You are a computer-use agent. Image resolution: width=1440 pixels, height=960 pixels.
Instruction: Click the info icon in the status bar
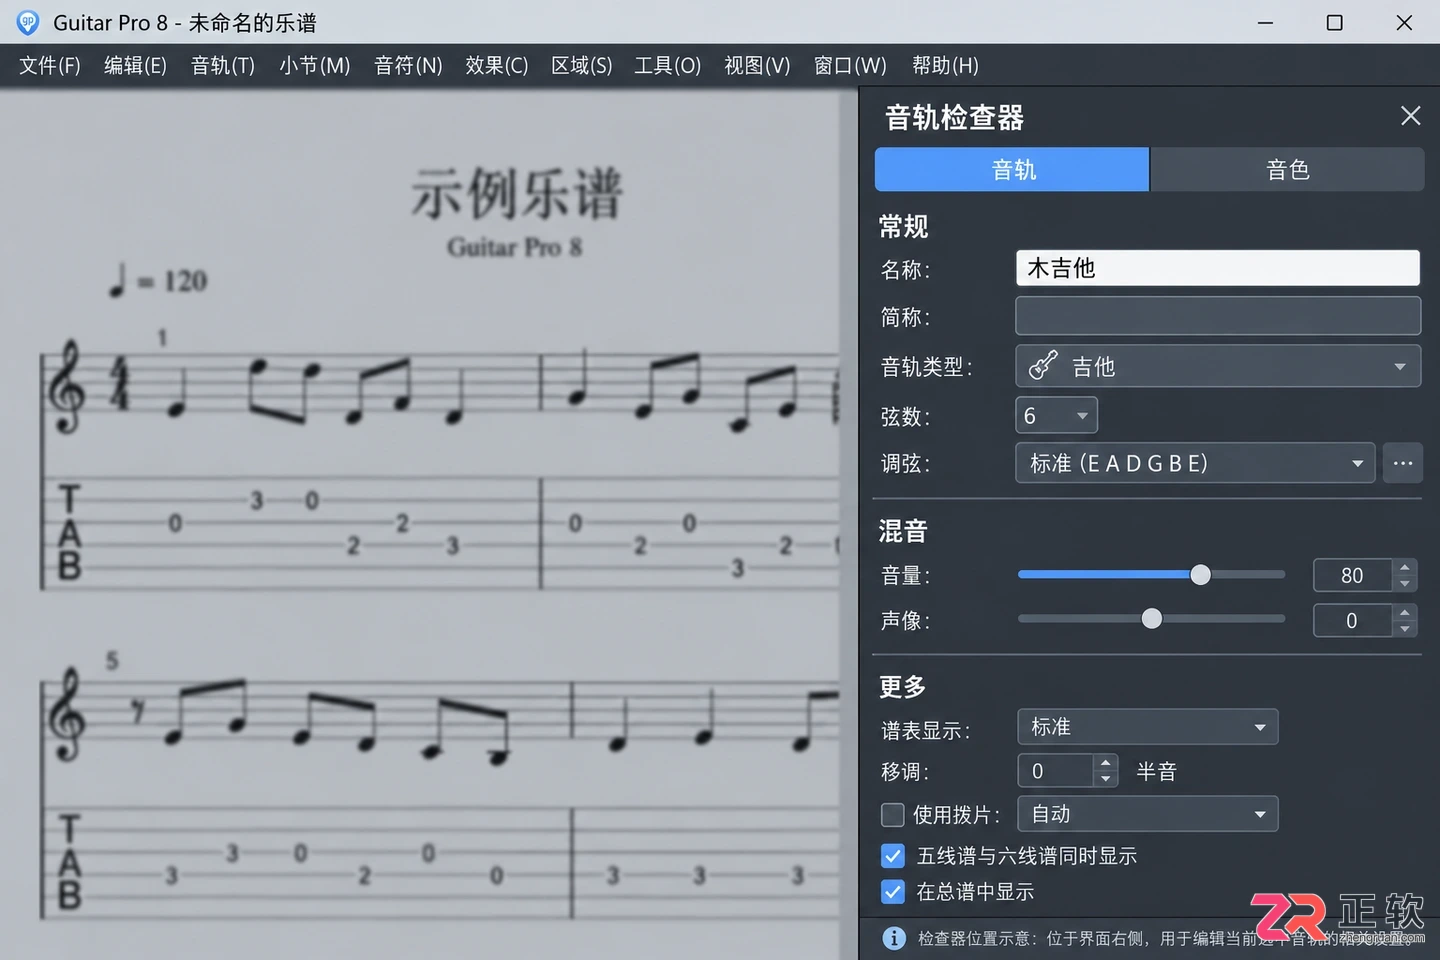[x=894, y=938]
